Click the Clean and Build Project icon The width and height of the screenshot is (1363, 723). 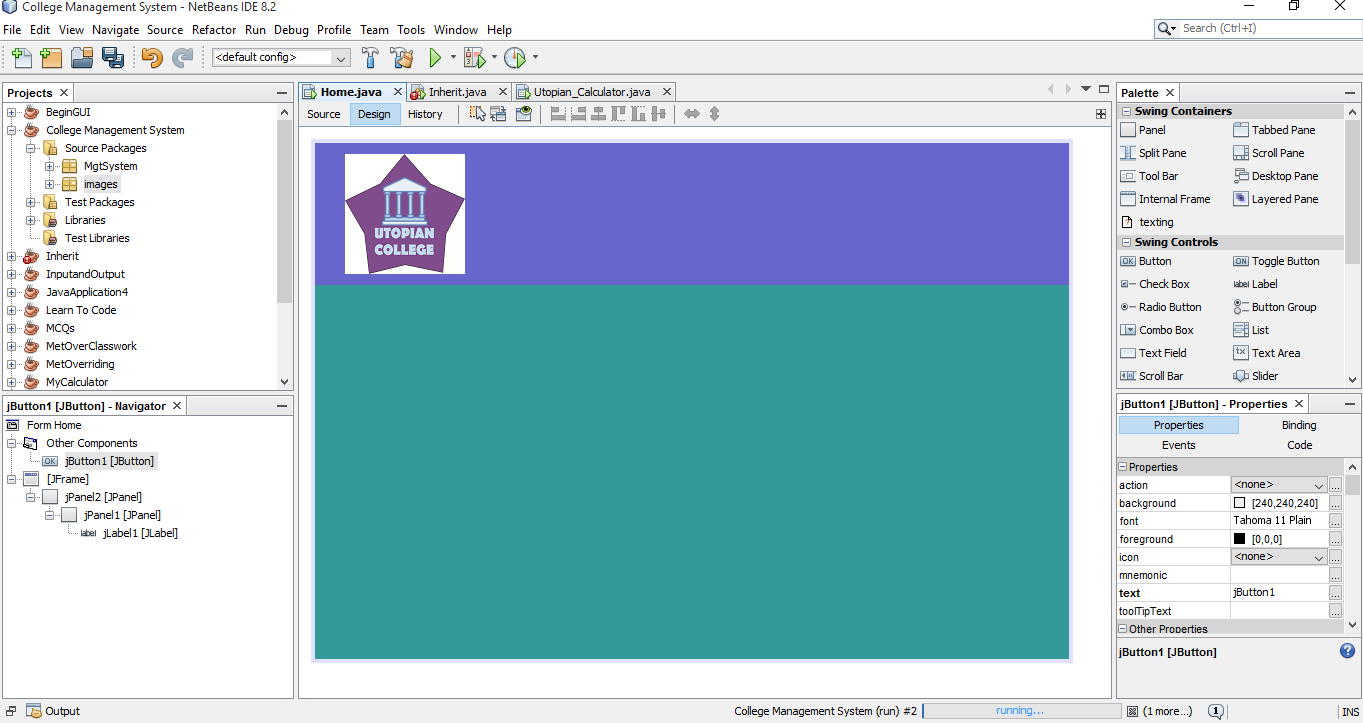pos(402,57)
